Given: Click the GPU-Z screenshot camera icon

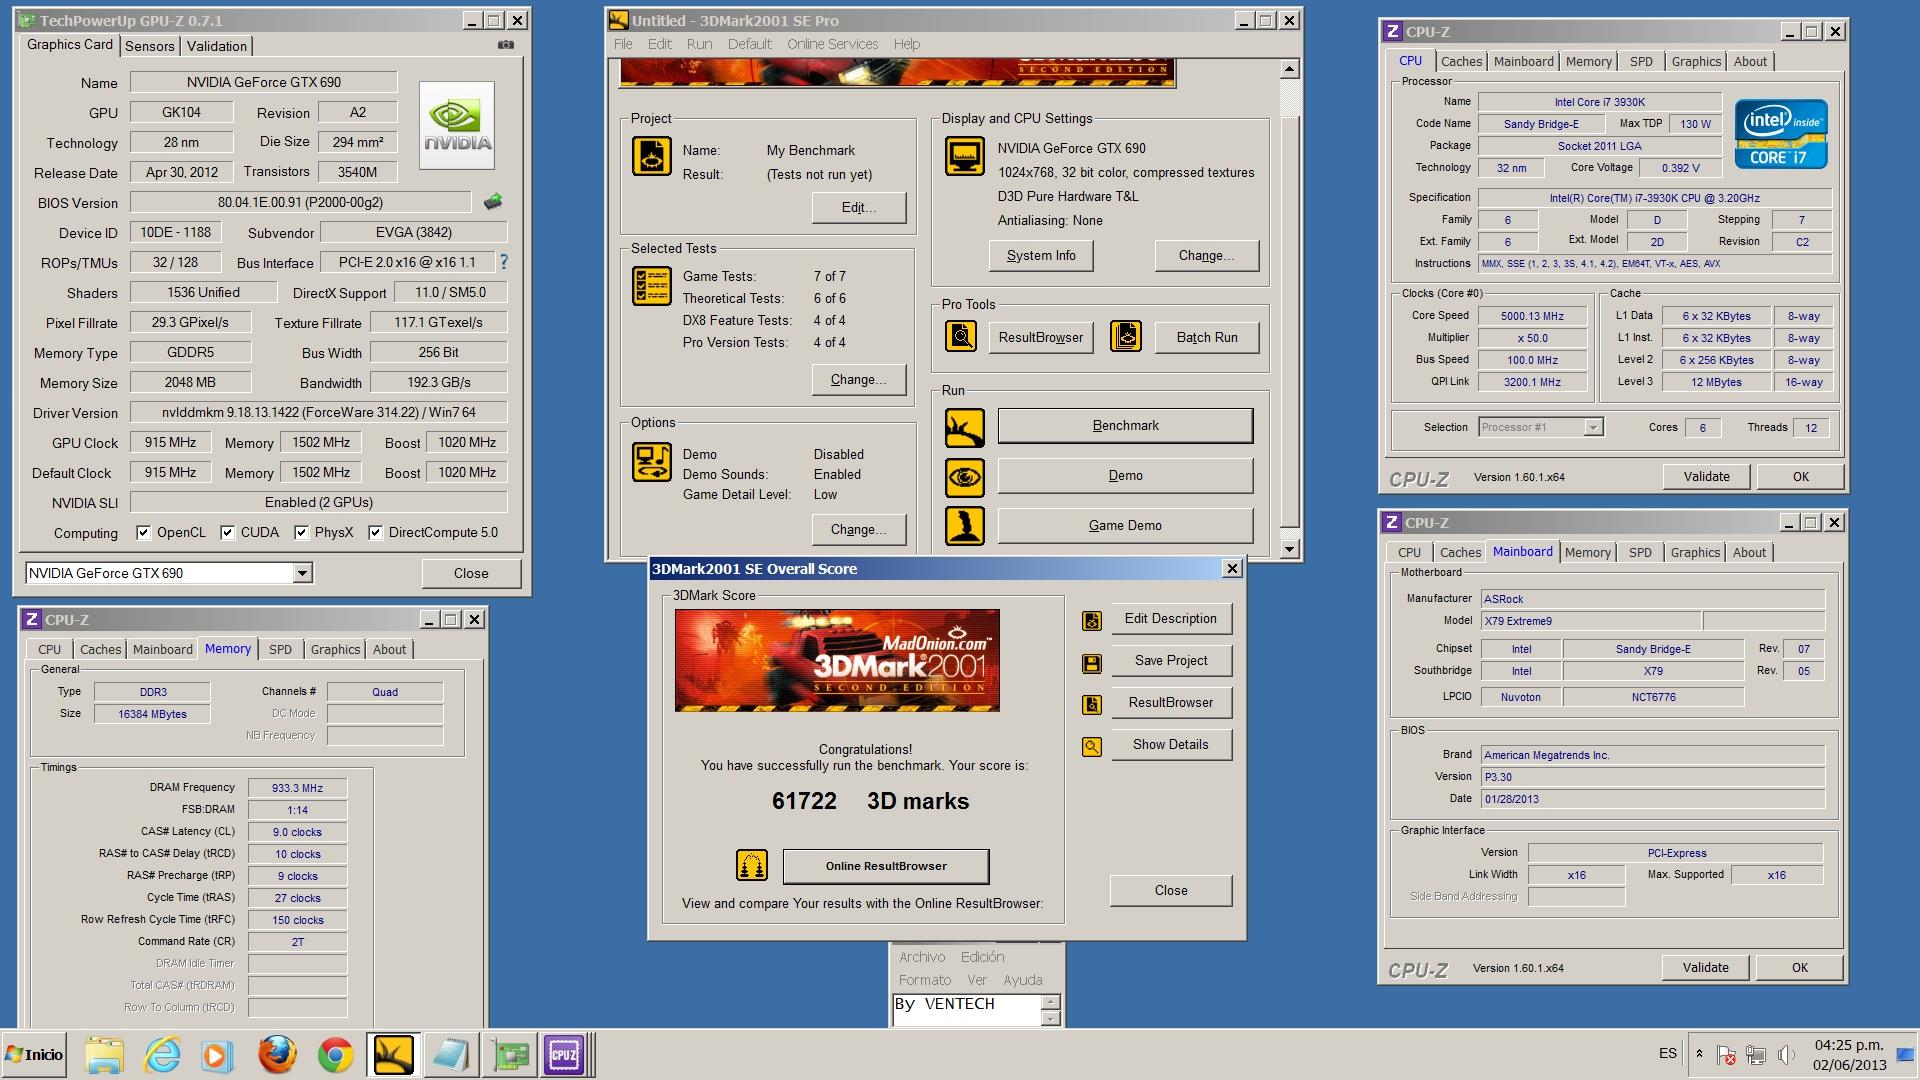Looking at the screenshot, I should (506, 45).
